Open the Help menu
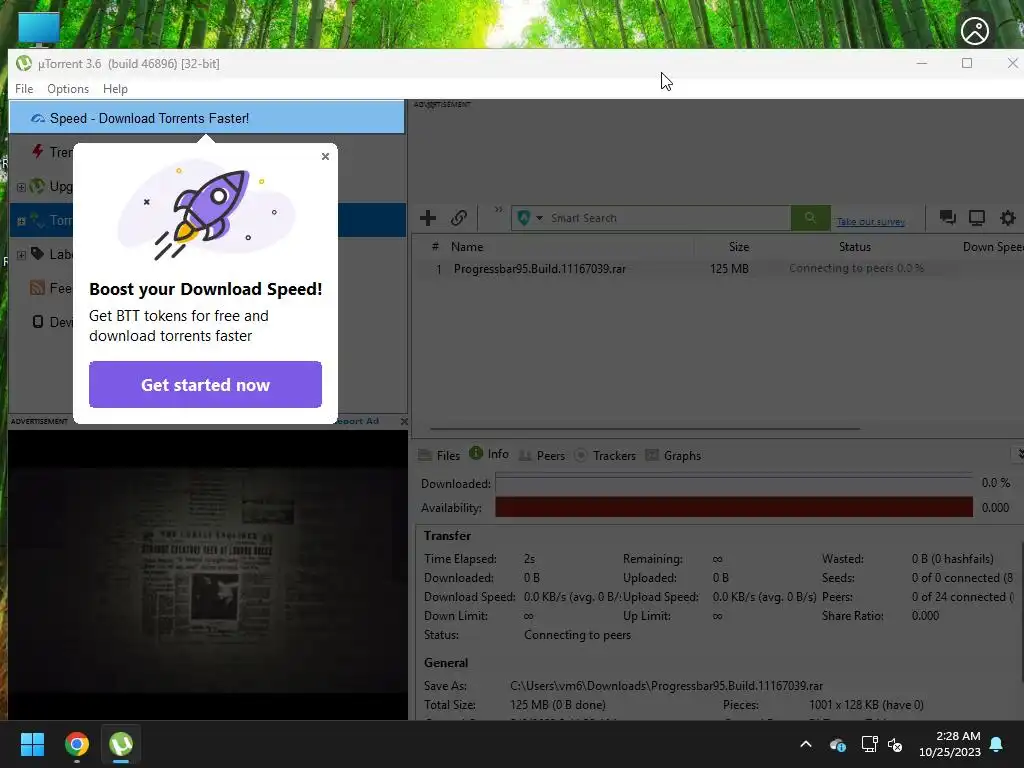The height and width of the screenshot is (768, 1024). (115, 89)
